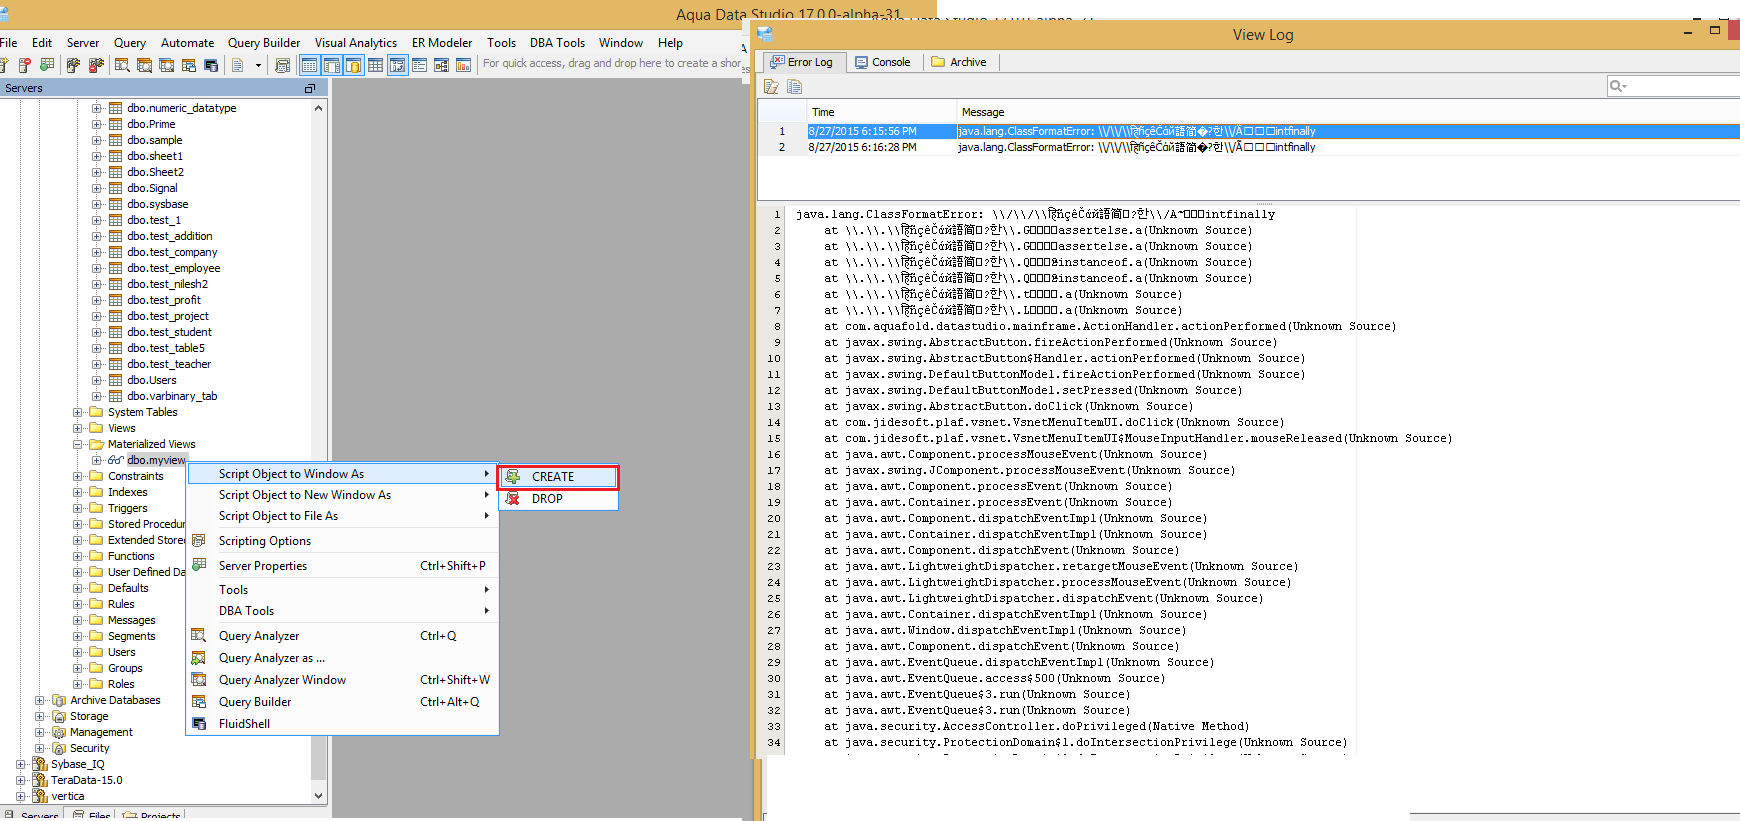Switch to the Projects tab at bottom
This screenshot has width=1740, height=821.
click(152, 815)
